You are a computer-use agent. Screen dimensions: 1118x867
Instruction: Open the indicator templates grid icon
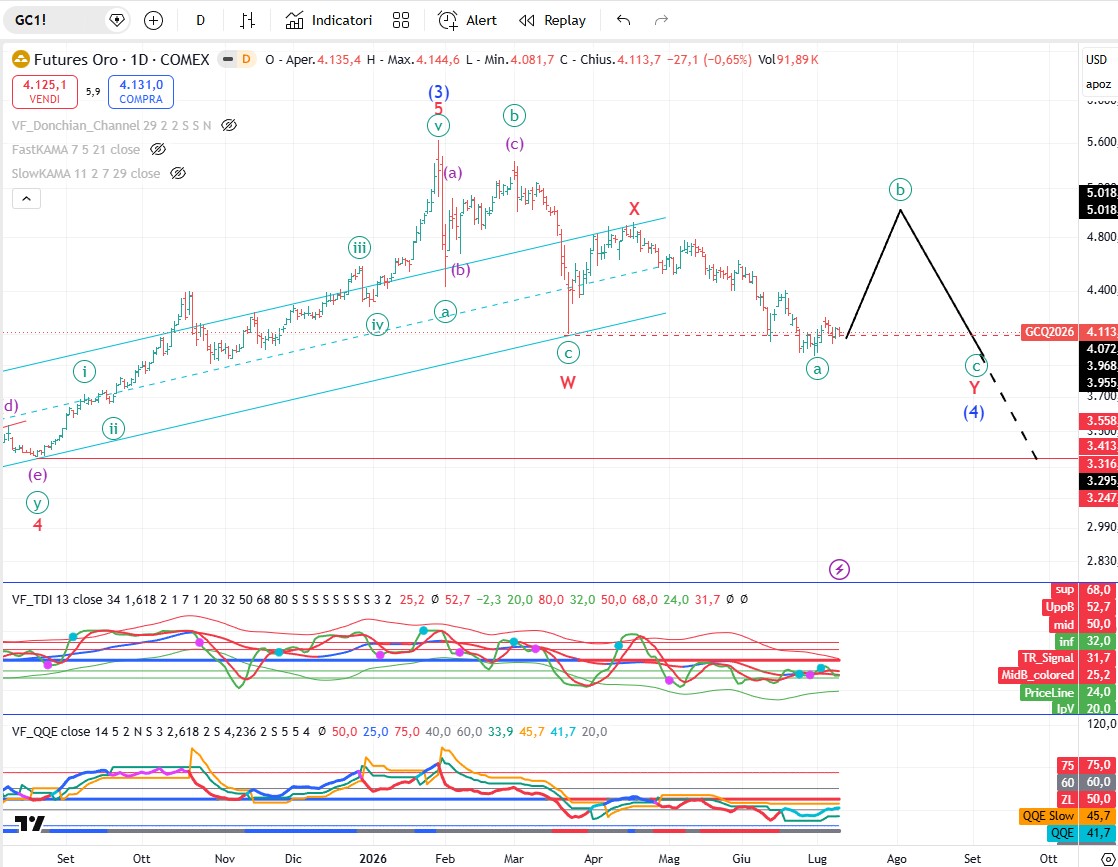coord(401,21)
